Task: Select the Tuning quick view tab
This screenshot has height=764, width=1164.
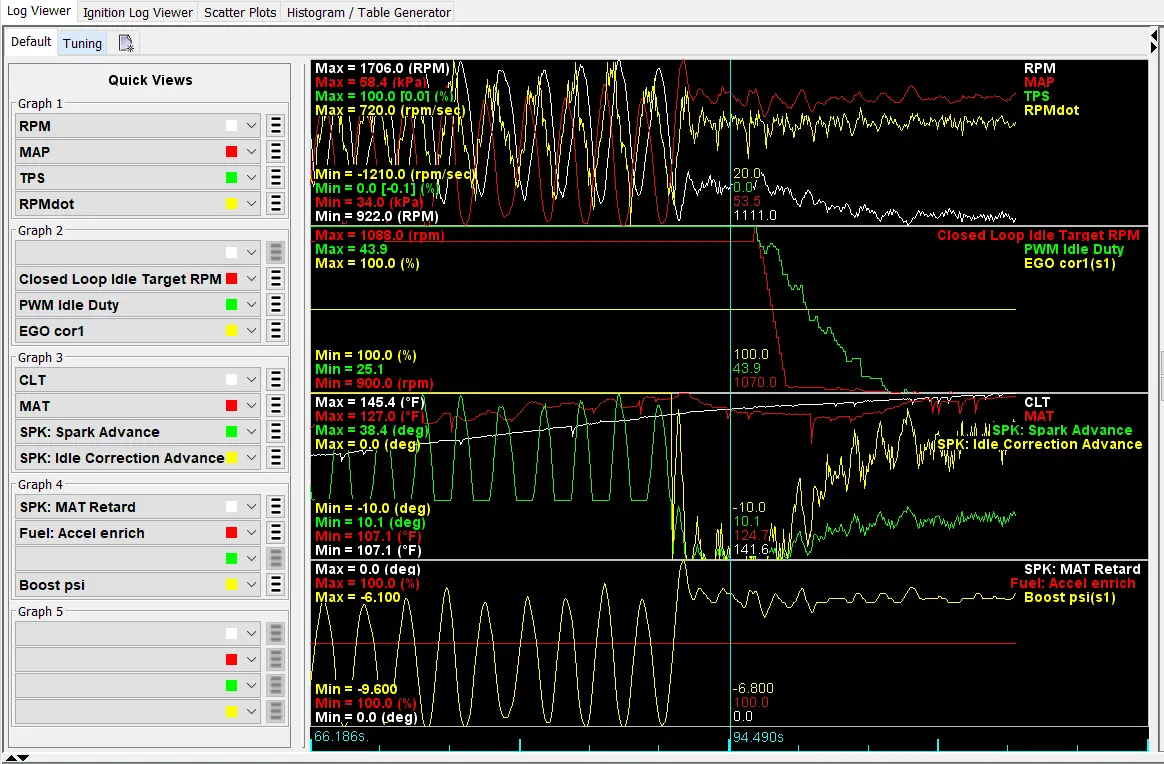Action: pyautogui.click(x=82, y=43)
